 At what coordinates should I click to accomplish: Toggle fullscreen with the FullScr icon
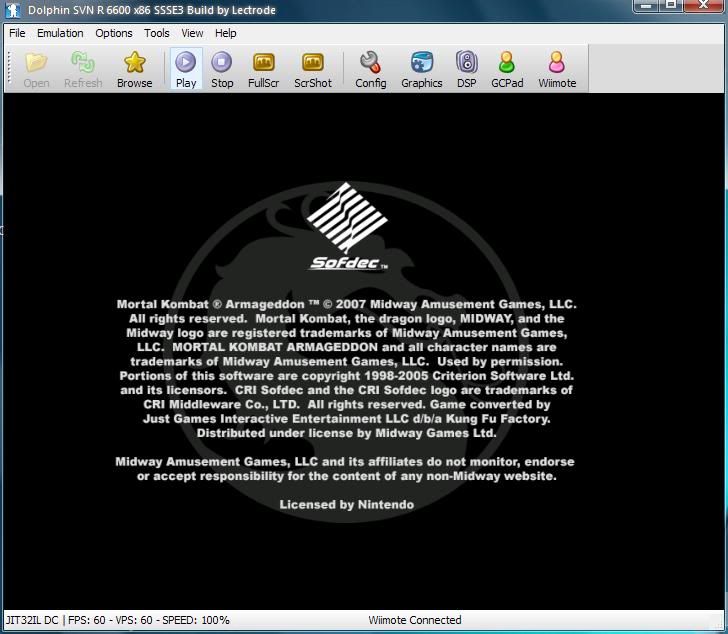click(x=263, y=69)
